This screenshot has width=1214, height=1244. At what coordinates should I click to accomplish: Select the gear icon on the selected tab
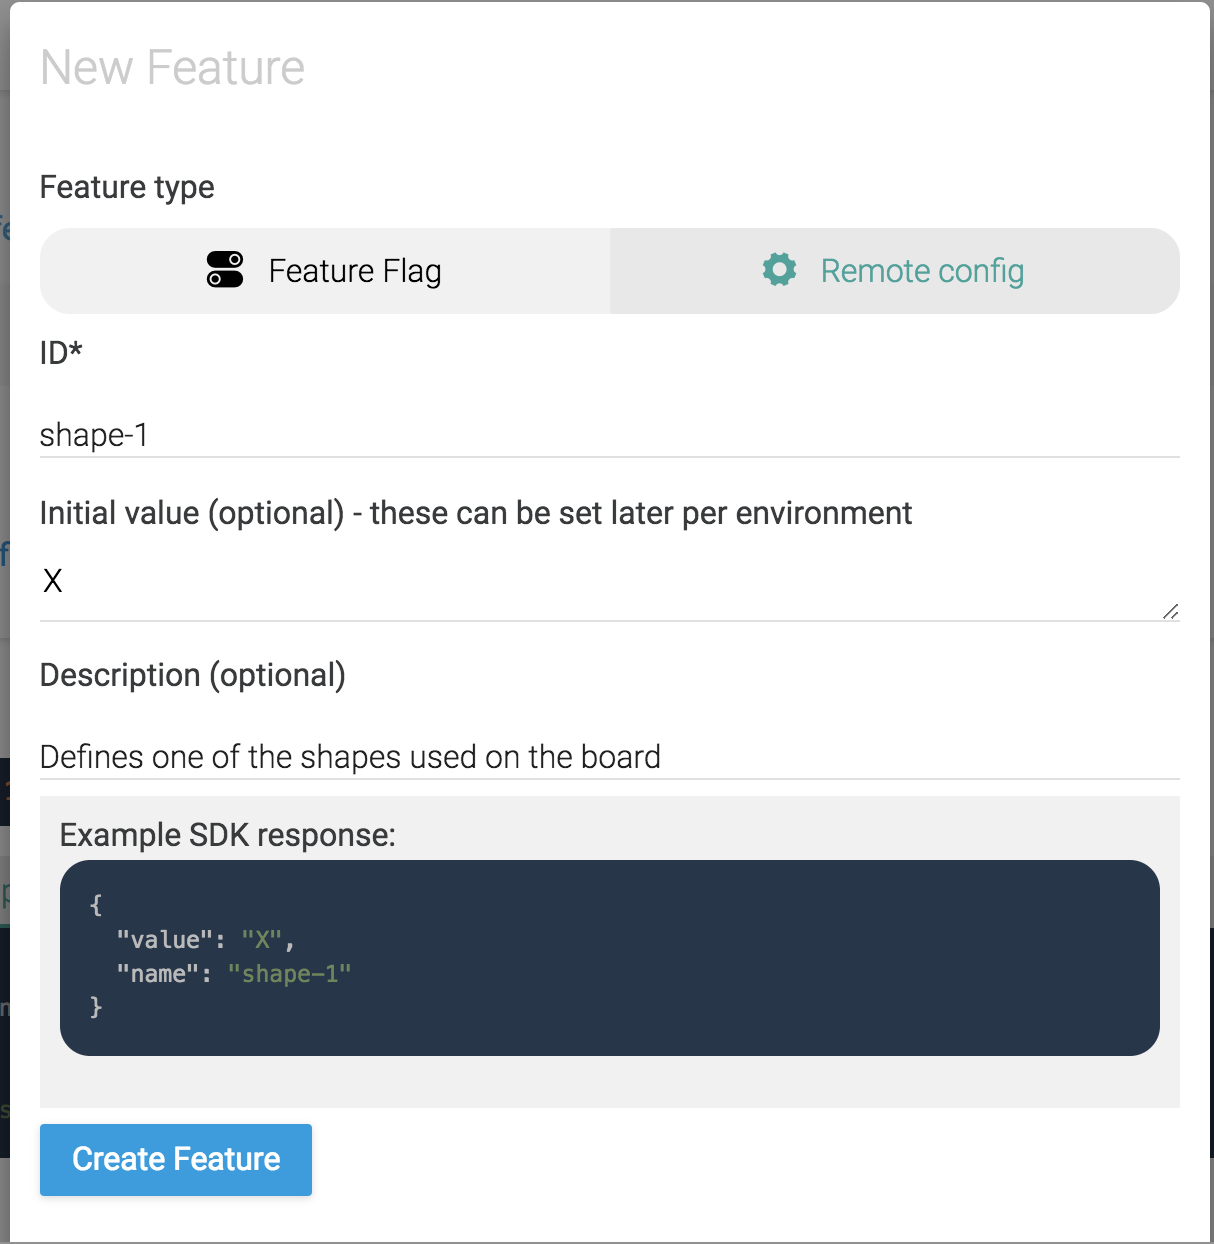779,270
